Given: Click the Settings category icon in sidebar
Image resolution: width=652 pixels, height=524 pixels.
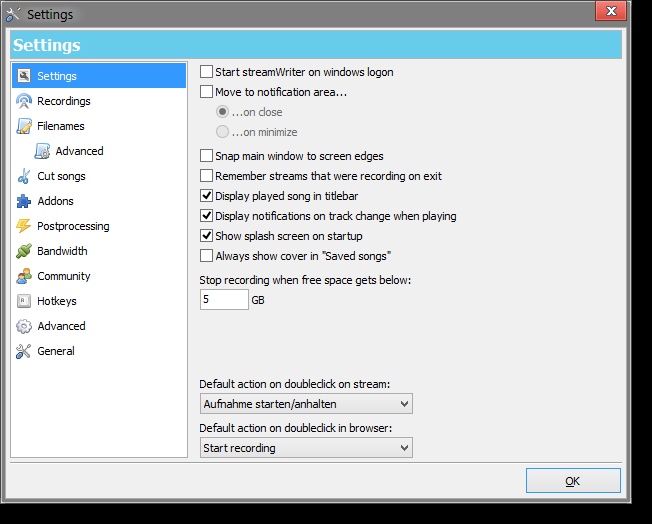Looking at the screenshot, I should coord(24,76).
